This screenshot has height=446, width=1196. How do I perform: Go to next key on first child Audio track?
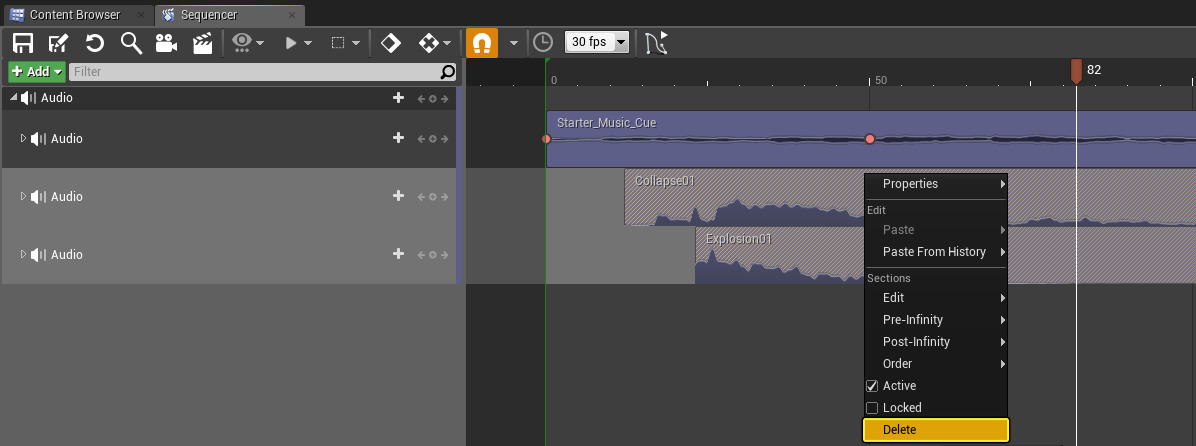click(x=444, y=139)
